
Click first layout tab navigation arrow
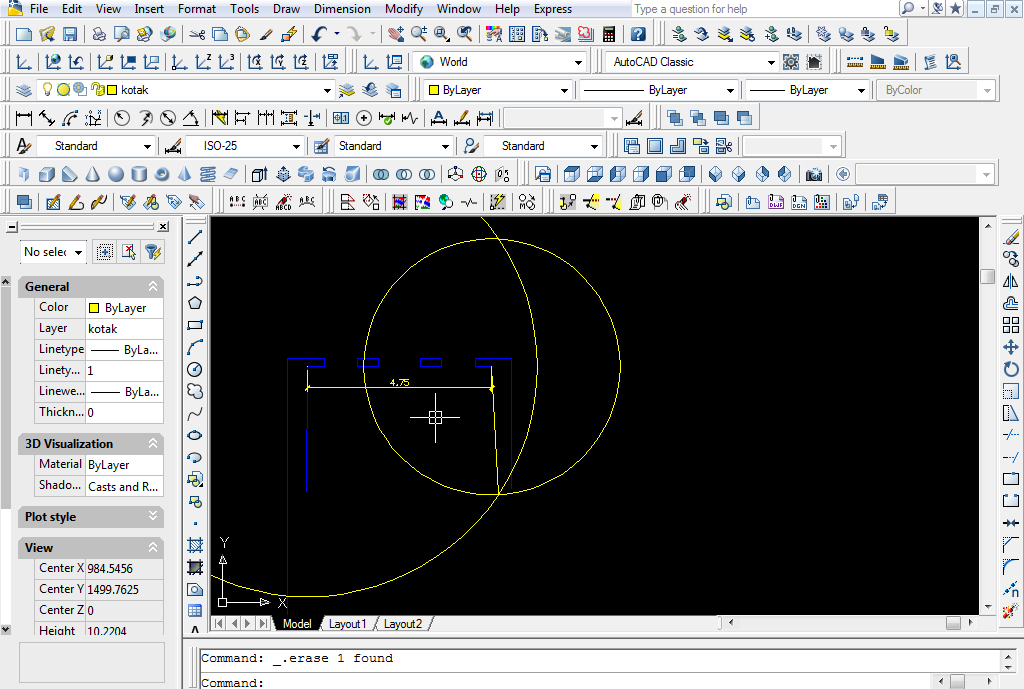pos(219,624)
